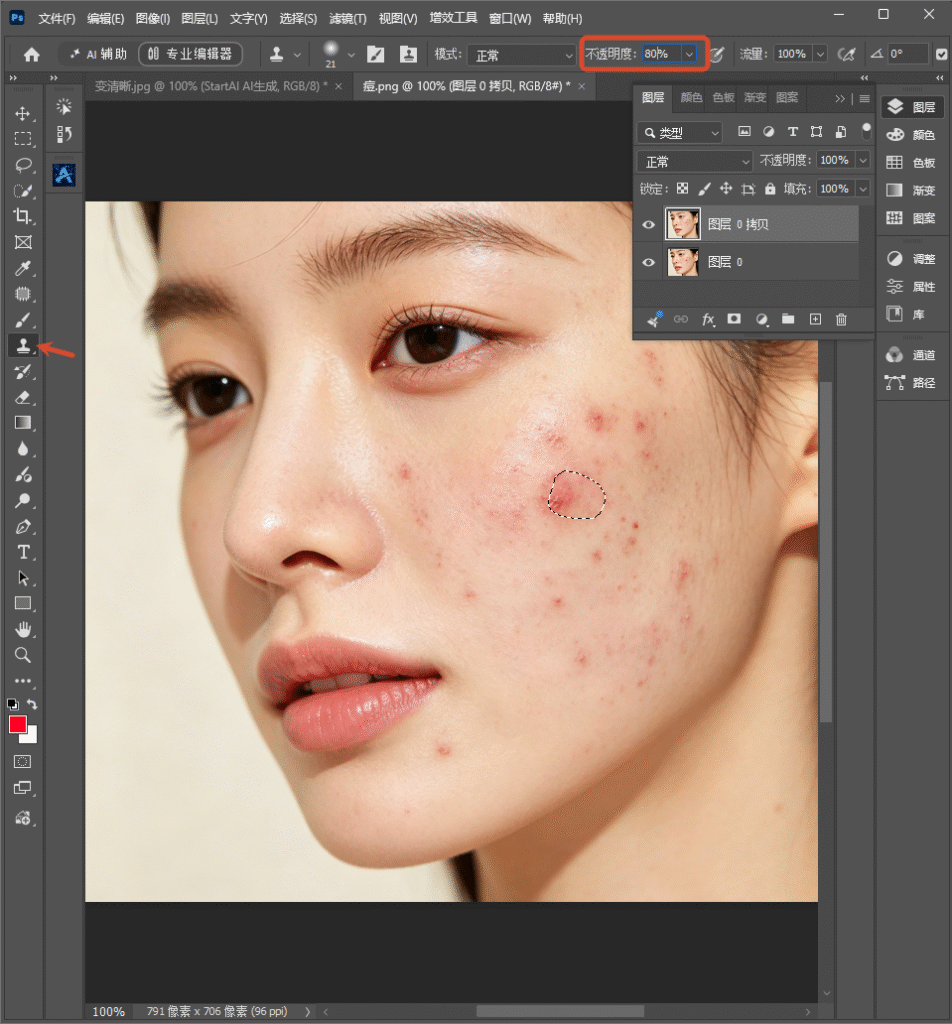Screen dimensions: 952x1024
Task: Click the white background color swatch
Action: click(x=30, y=737)
